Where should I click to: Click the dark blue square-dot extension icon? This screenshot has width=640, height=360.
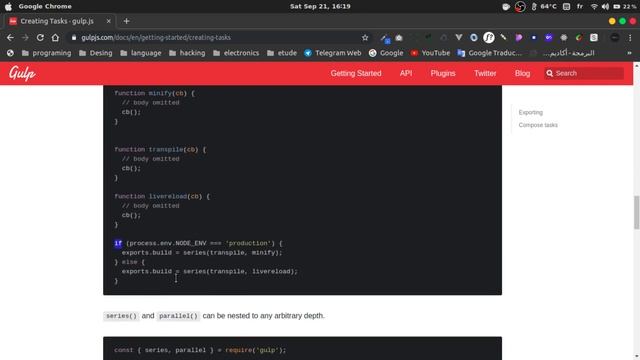tap(533, 38)
